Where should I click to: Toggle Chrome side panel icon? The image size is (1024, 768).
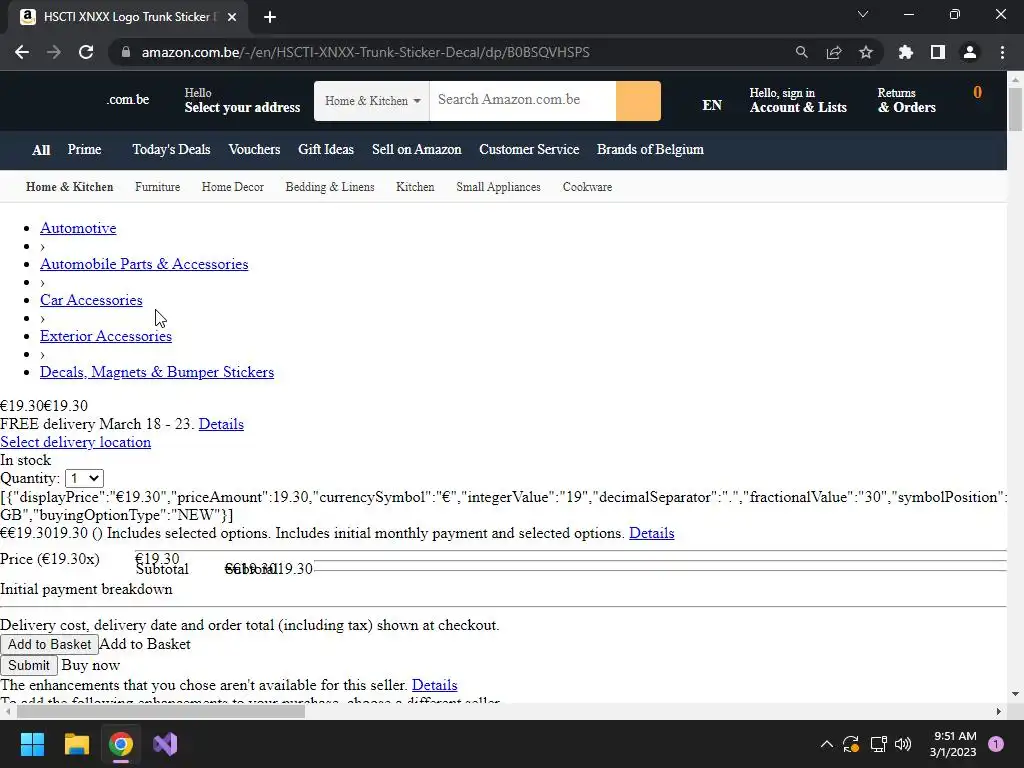coord(938,52)
